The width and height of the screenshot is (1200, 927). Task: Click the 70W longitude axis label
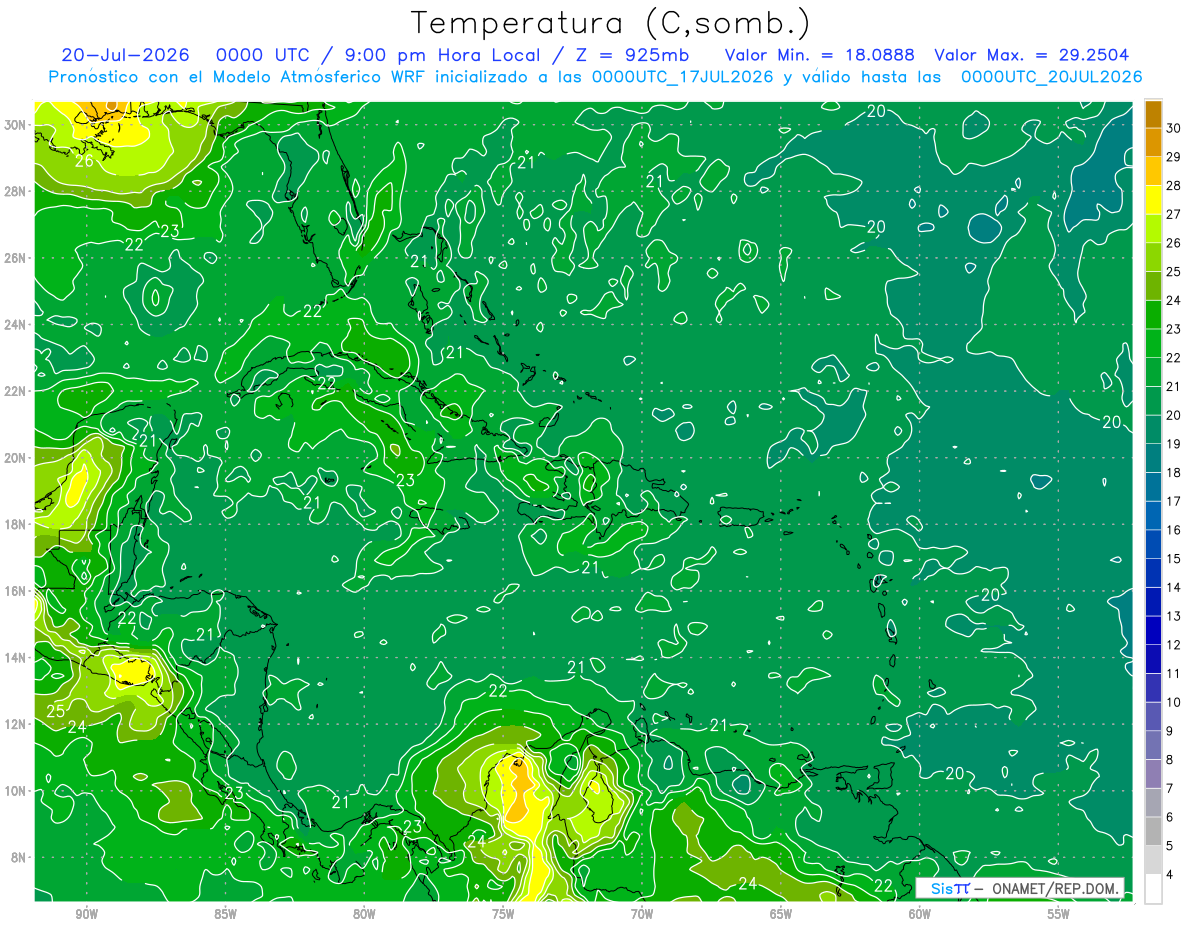pos(642,914)
